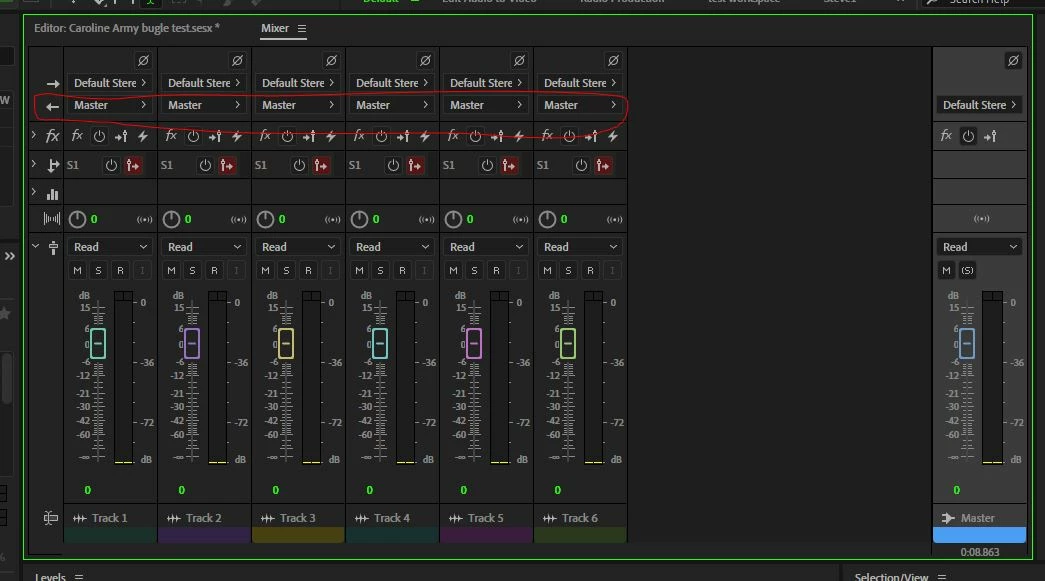Click Master track sum to mono icon
This screenshot has height=581, width=1045.
(x=982, y=219)
